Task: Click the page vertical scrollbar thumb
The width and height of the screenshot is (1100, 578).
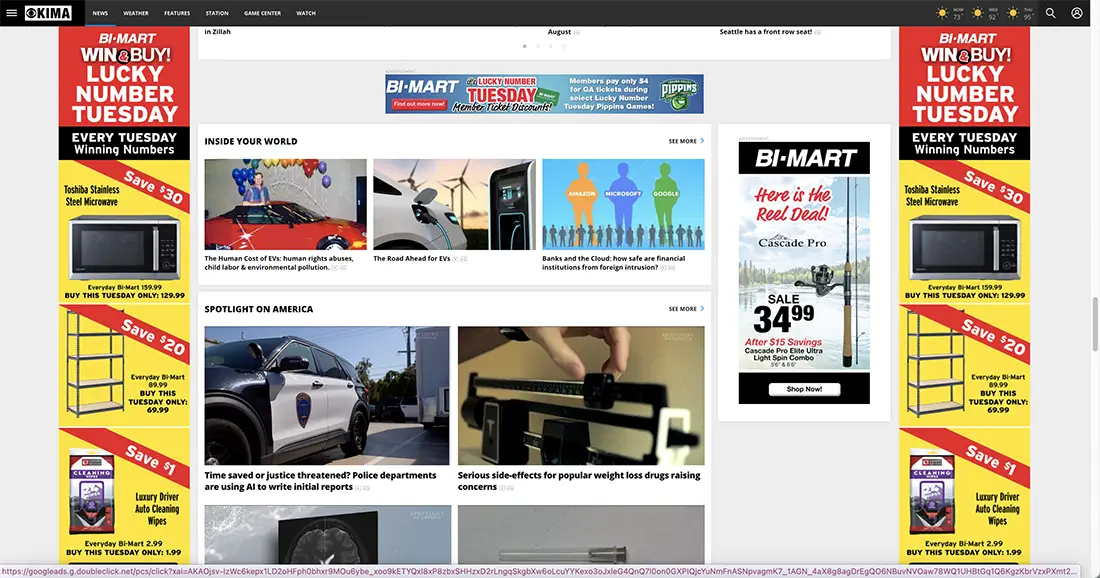Action: pos(1095,324)
